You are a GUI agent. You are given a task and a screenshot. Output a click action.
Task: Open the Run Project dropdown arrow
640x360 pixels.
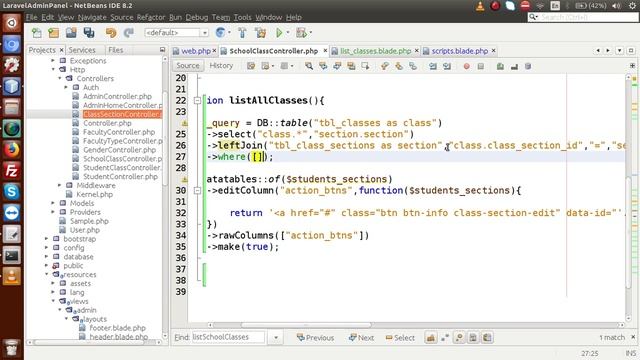coord(288,33)
